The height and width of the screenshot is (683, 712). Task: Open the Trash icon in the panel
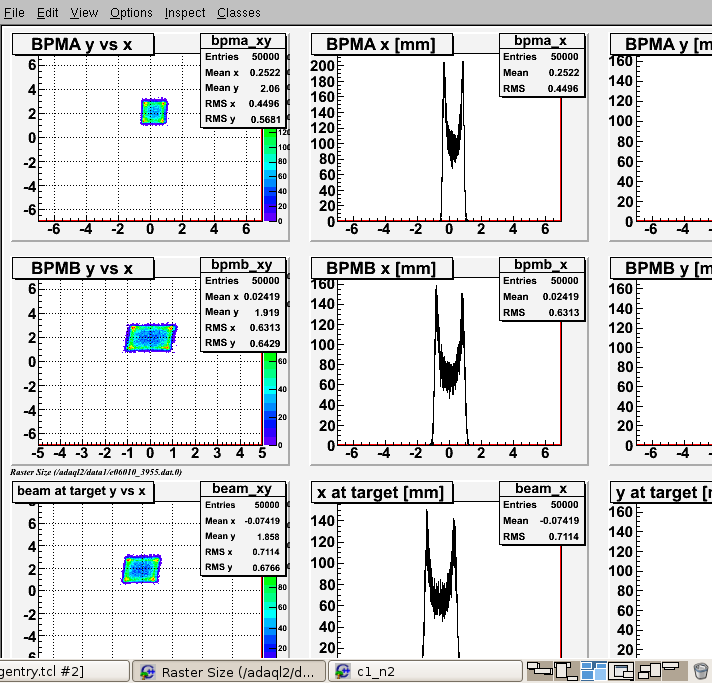pyautogui.click(x=701, y=671)
